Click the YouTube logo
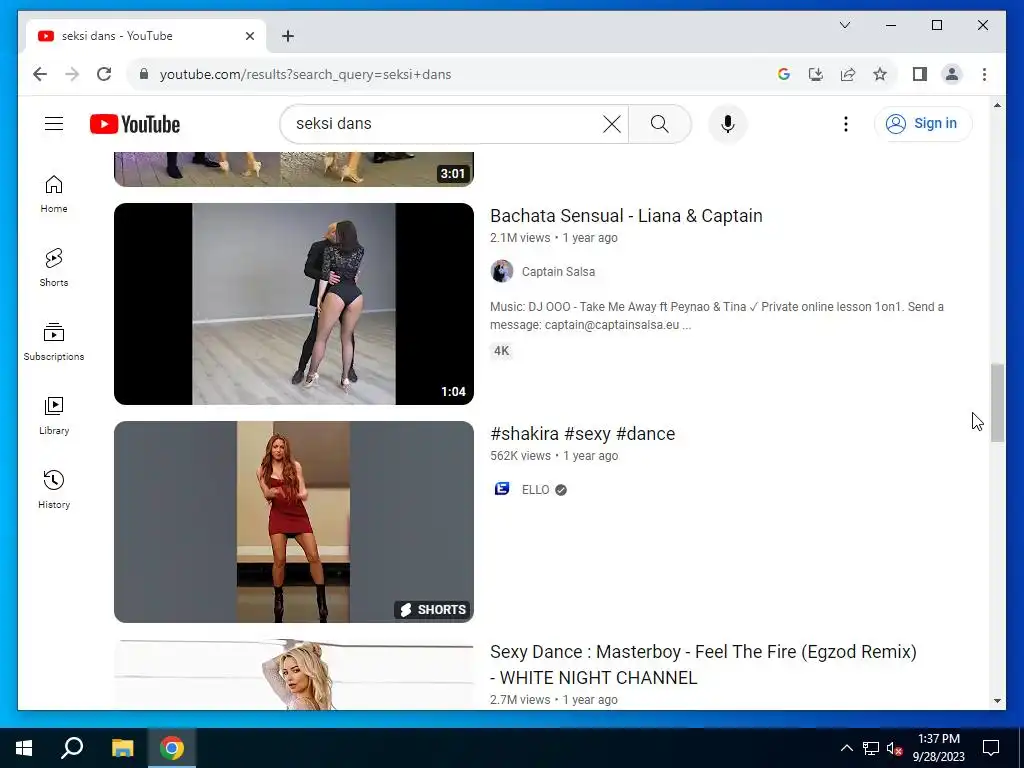Image resolution: width=1024 pixels, height=768 pixels. pos(135,124)
